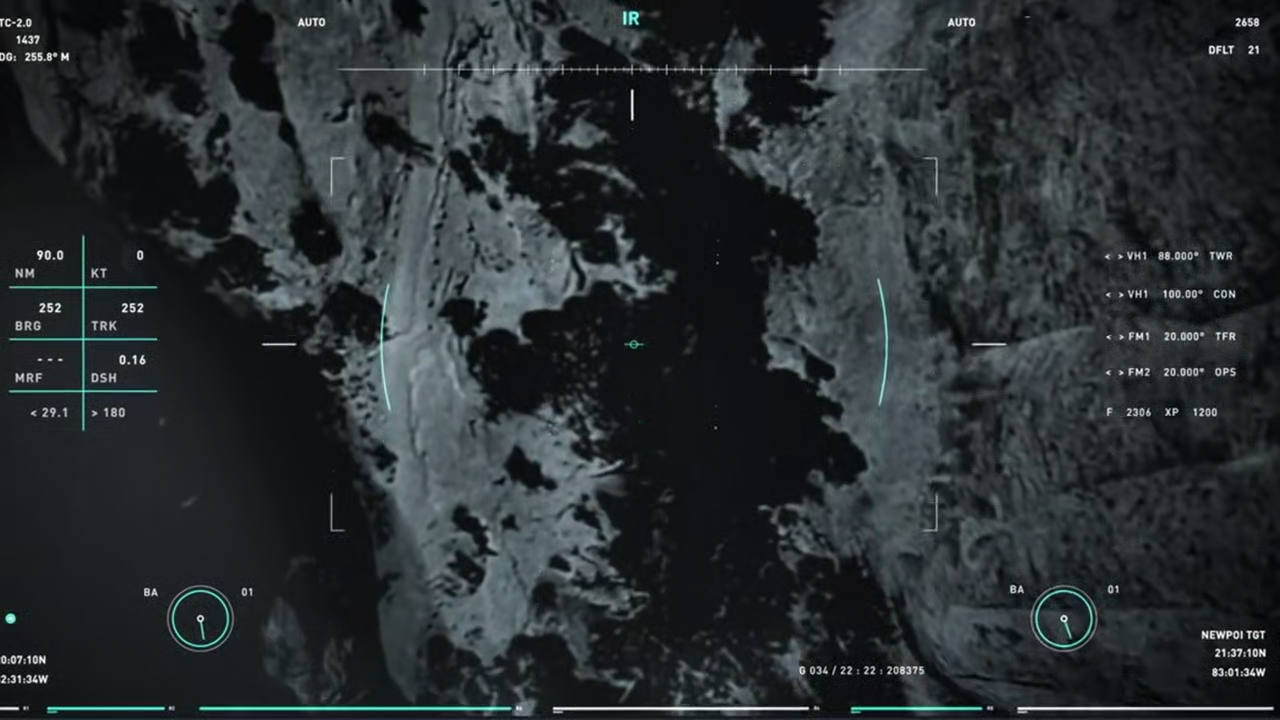Click the left BA compass dial
The height and width of the screenshot is (720, 1280).
(200, 618)
